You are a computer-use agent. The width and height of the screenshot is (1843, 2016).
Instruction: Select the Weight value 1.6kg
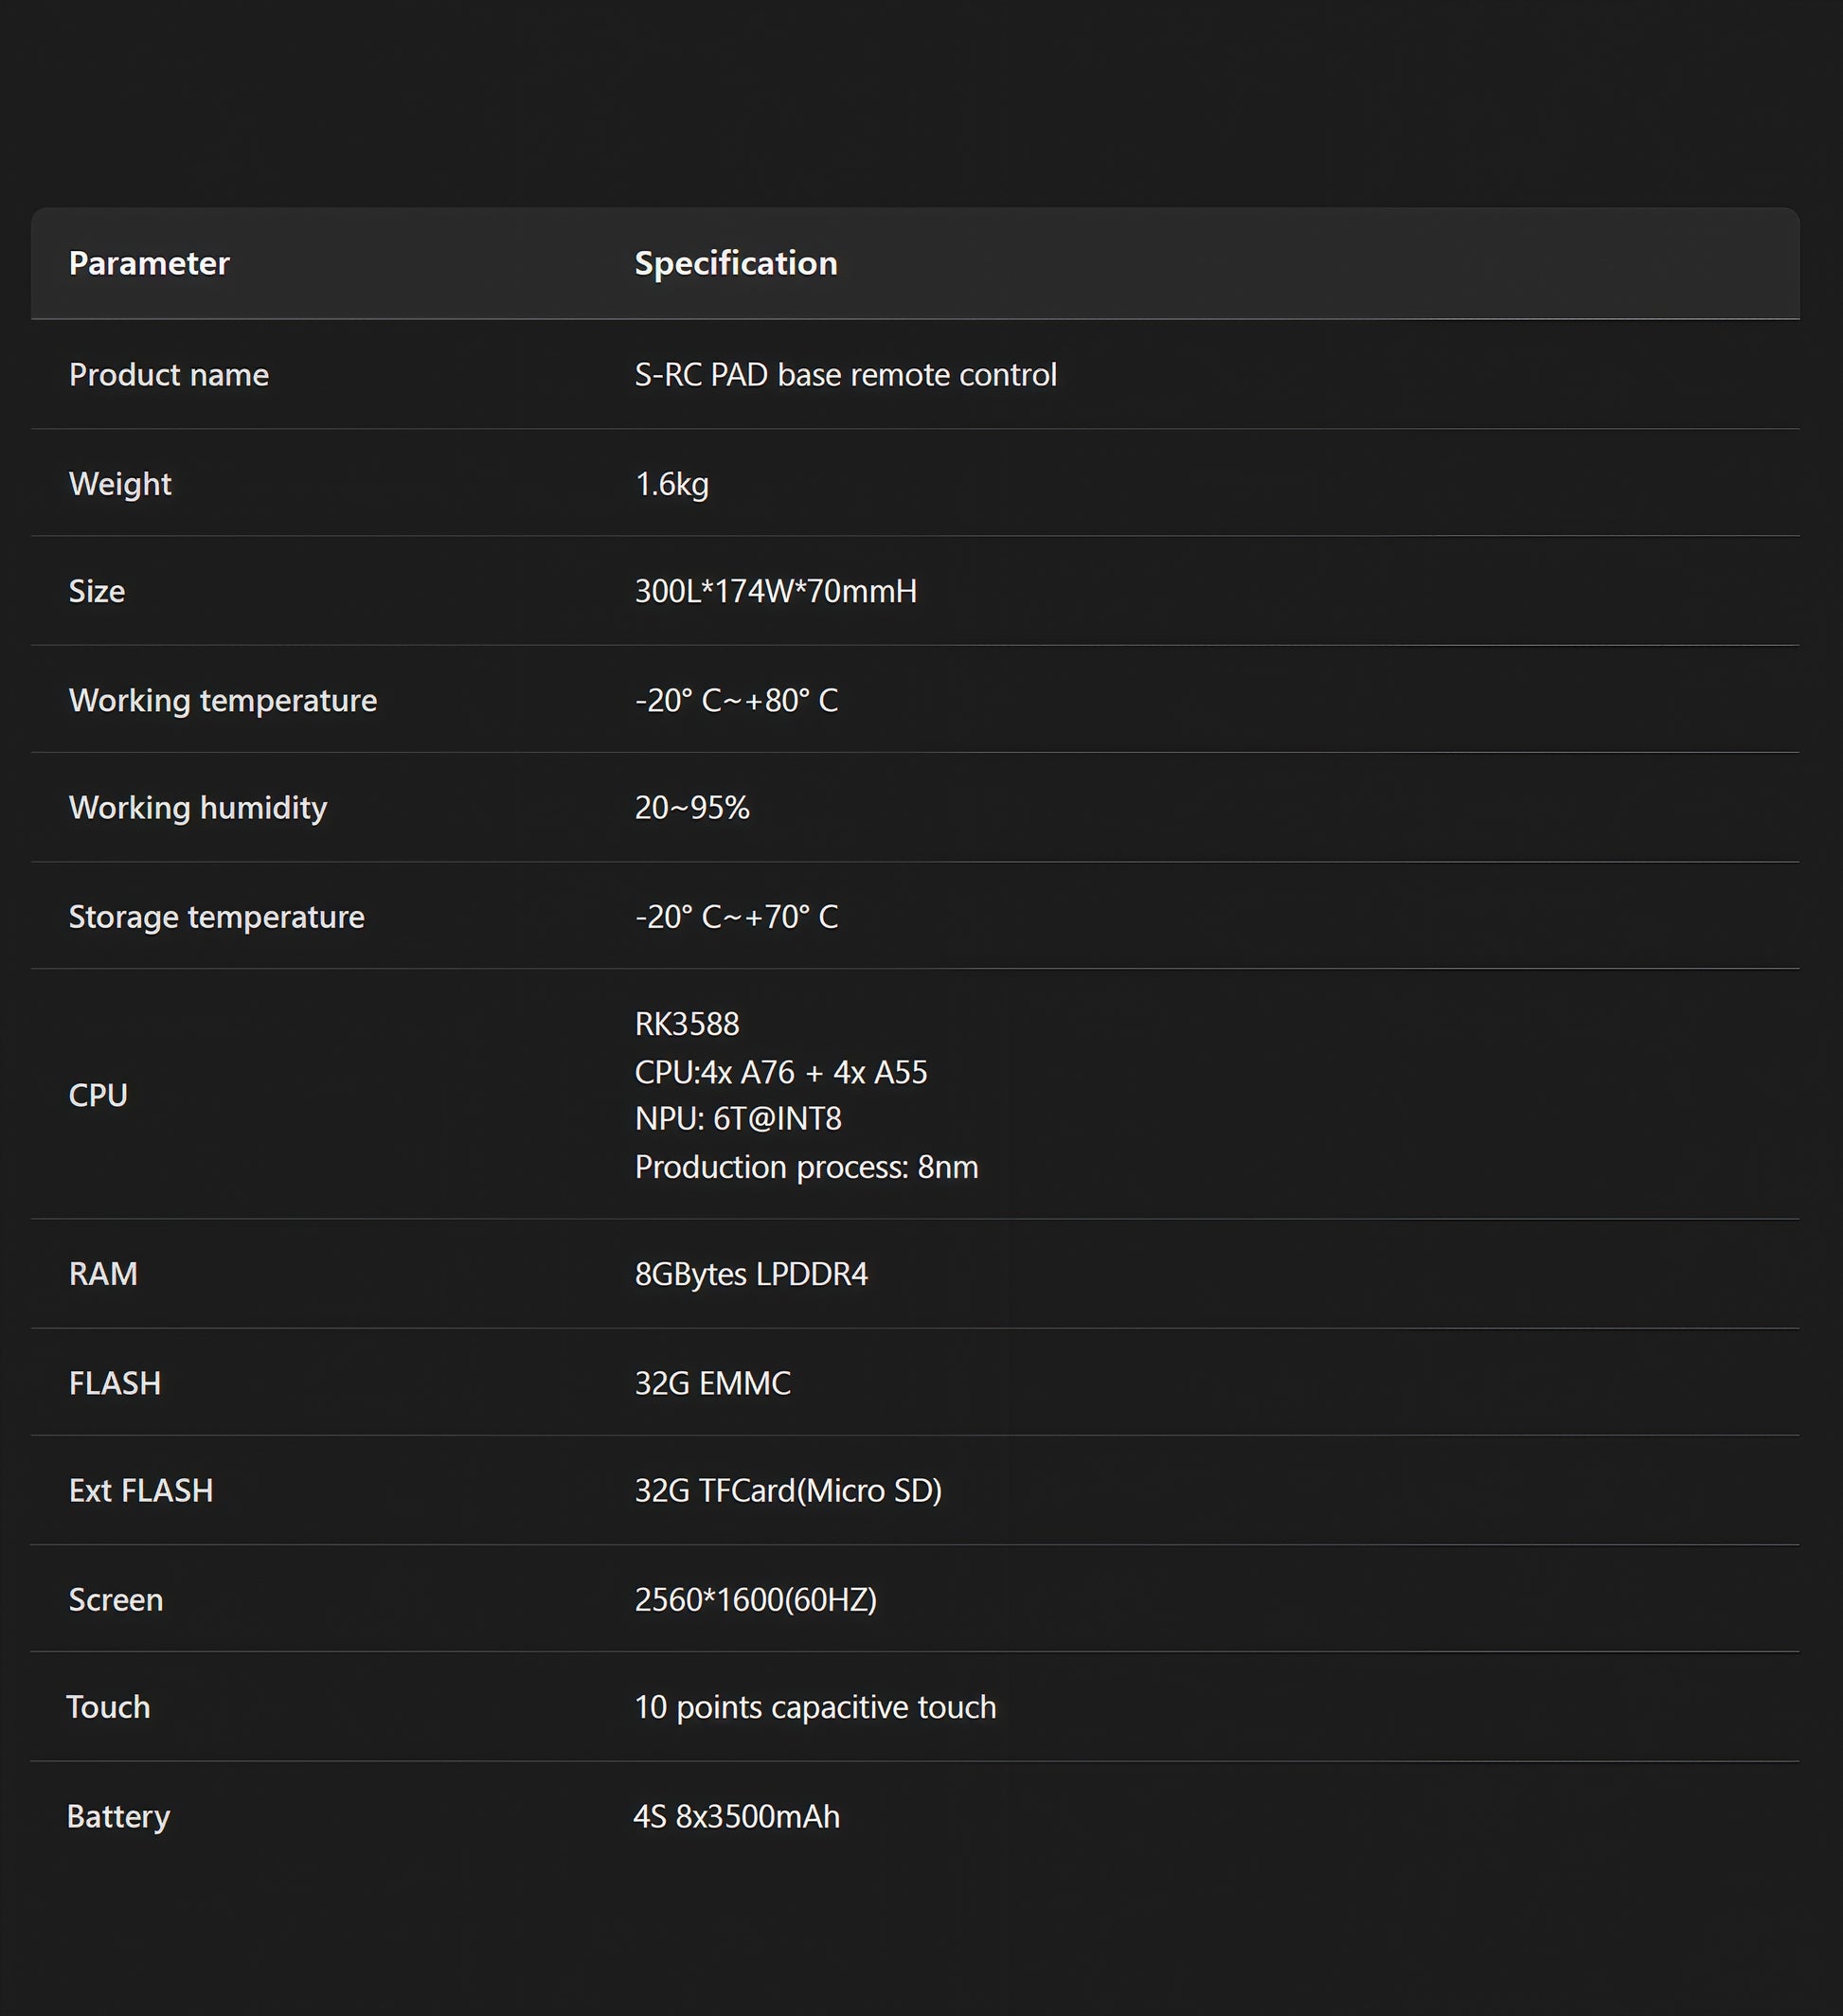(672, 484)
